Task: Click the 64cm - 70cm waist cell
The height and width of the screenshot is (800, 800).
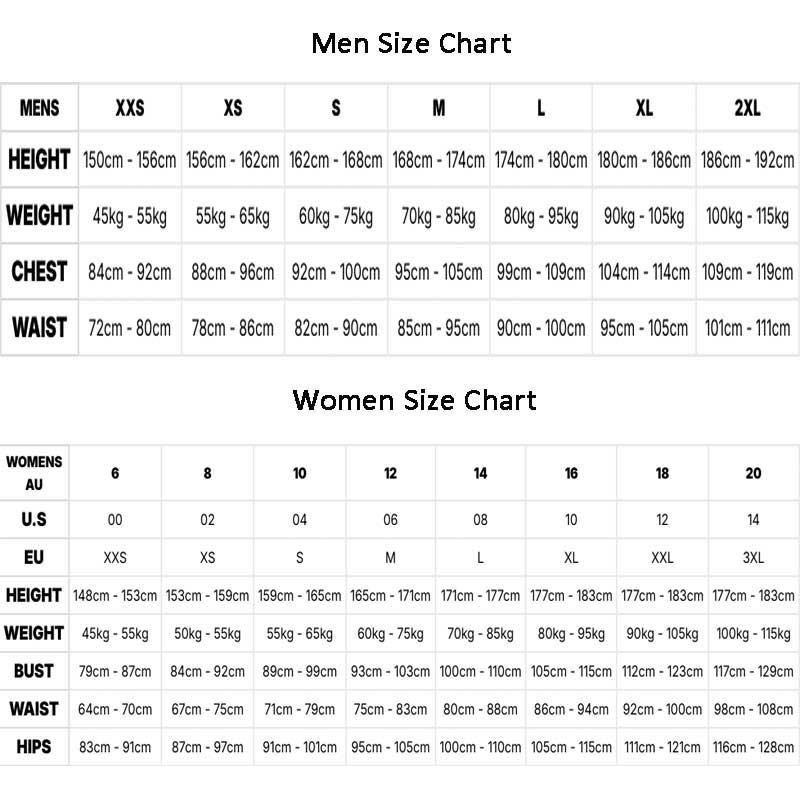Action: coord(115,709)
